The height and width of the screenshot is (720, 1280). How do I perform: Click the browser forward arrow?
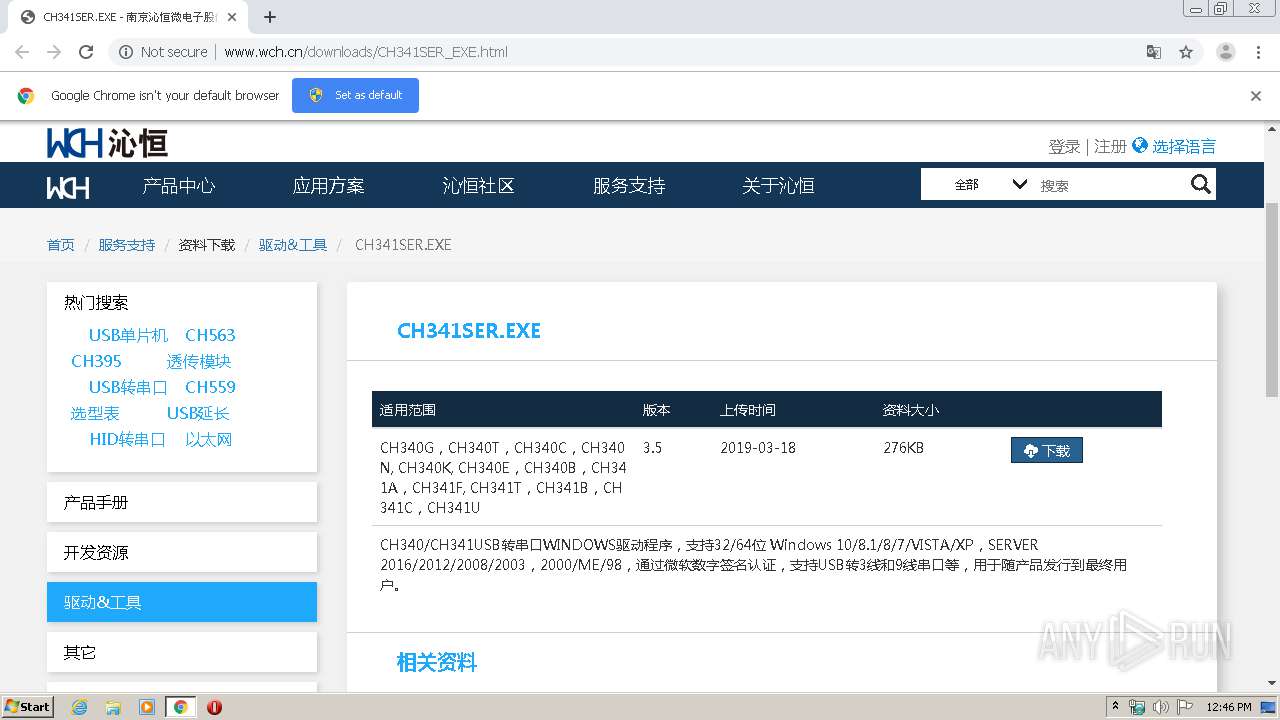click(x=54, y=52)
